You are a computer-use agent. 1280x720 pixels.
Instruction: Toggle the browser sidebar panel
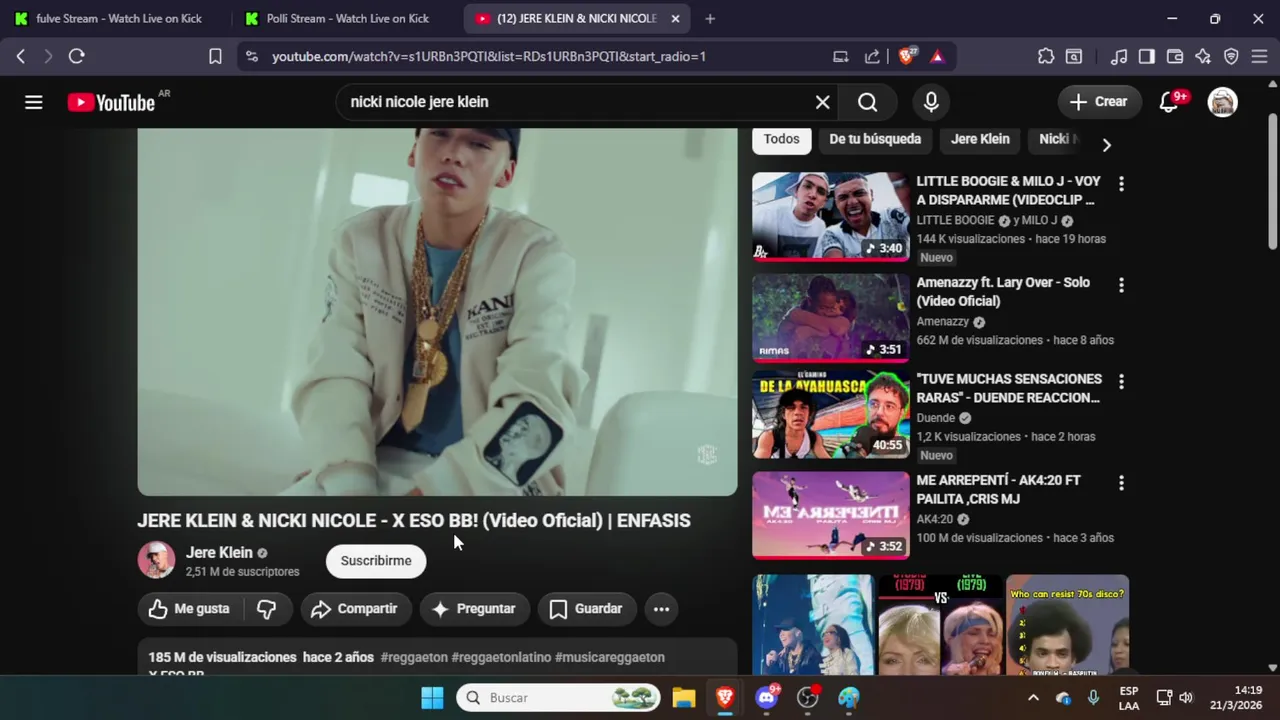(x=1147, y=56)
